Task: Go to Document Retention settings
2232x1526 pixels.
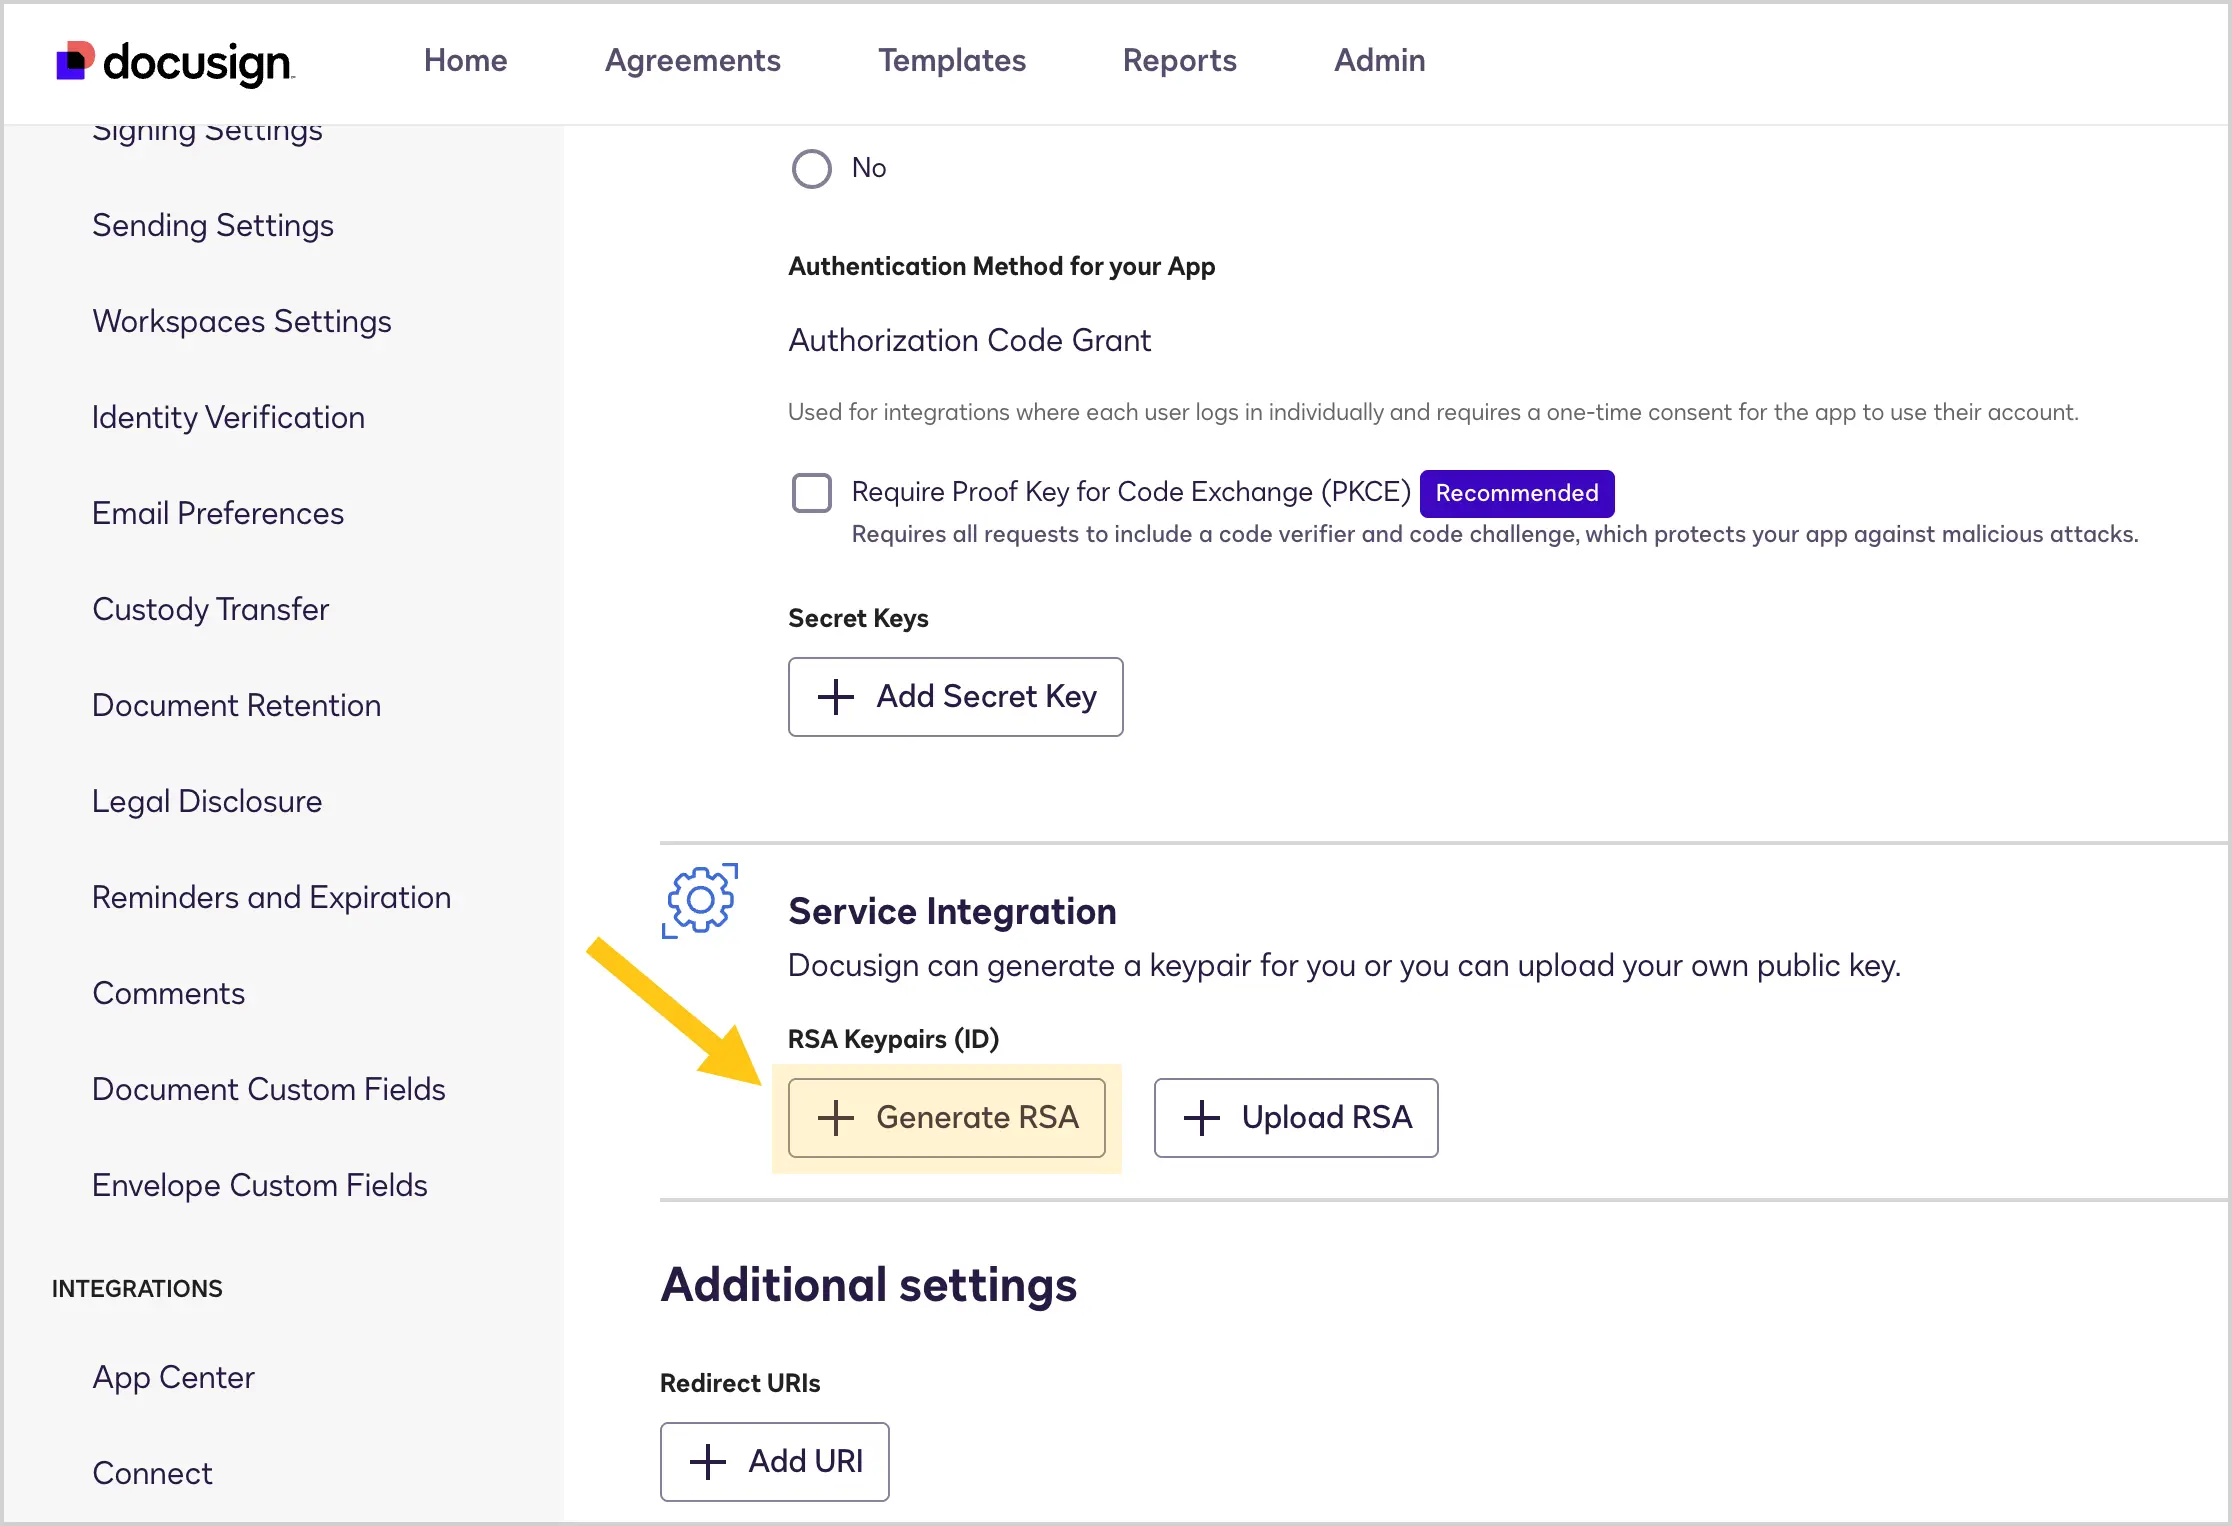Action: [236, 706]
